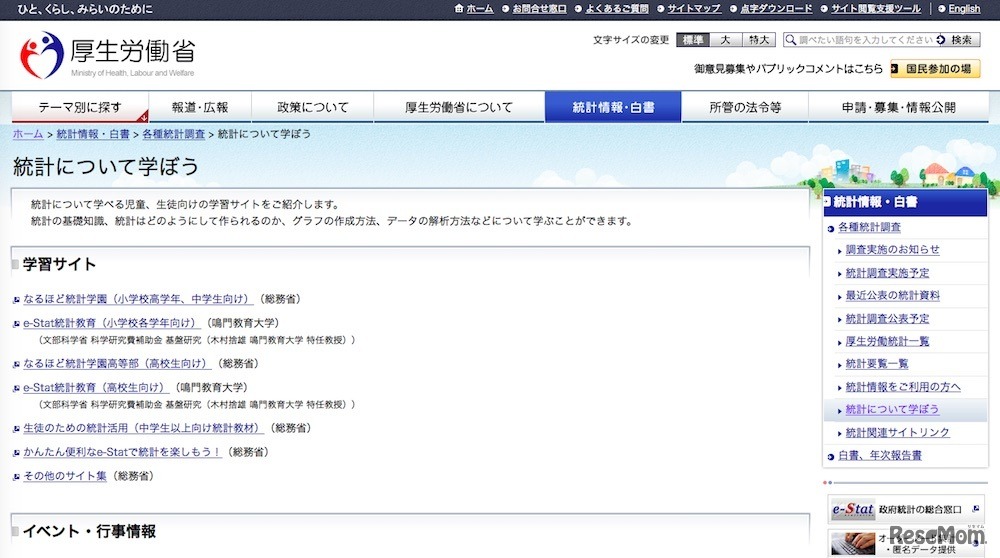
Task: Open the 報道・広報 navigation tab
Action: tap(200, 107)
